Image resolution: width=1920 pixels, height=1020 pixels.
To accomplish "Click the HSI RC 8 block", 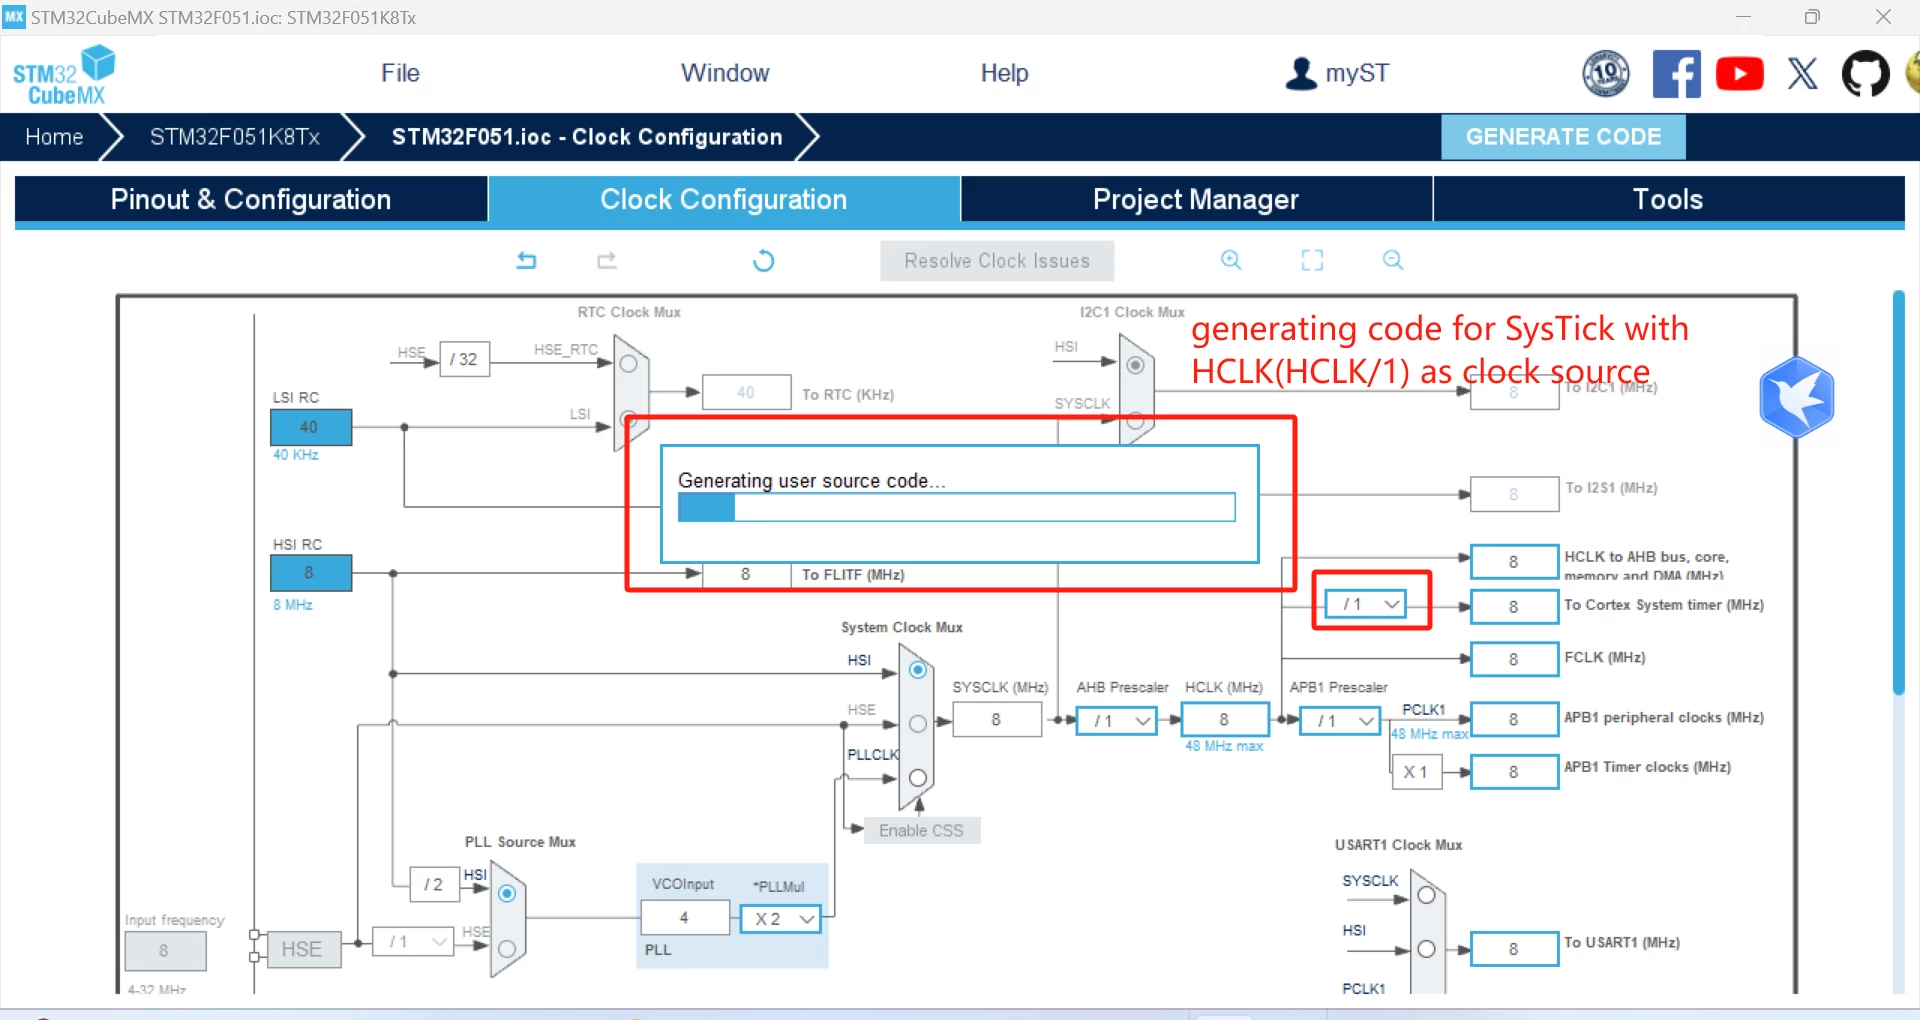I will pos(311,573).
